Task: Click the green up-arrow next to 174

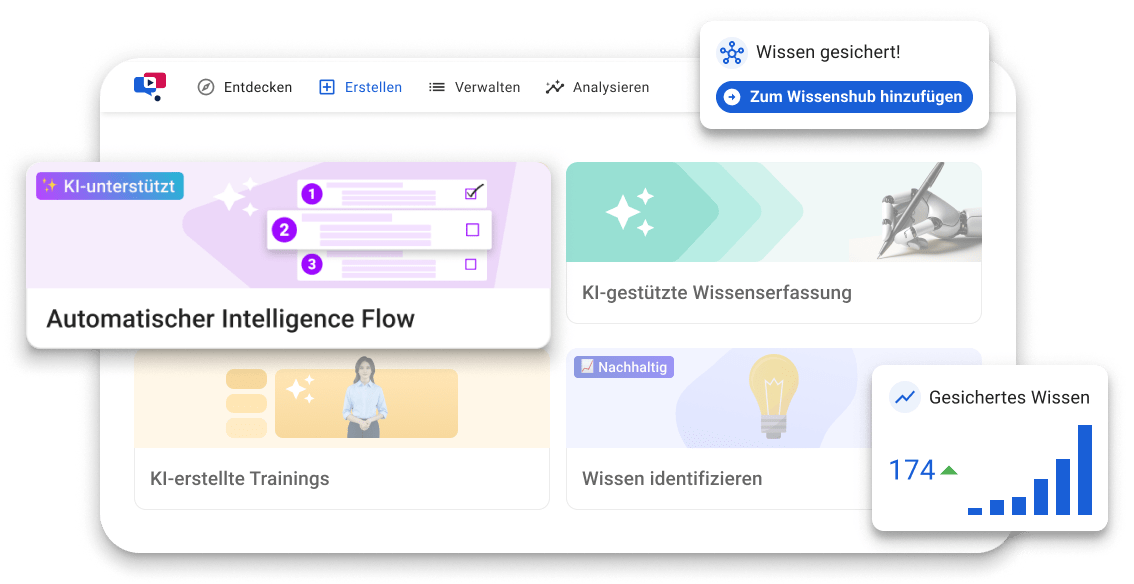Action: click(x=949, y=471)
